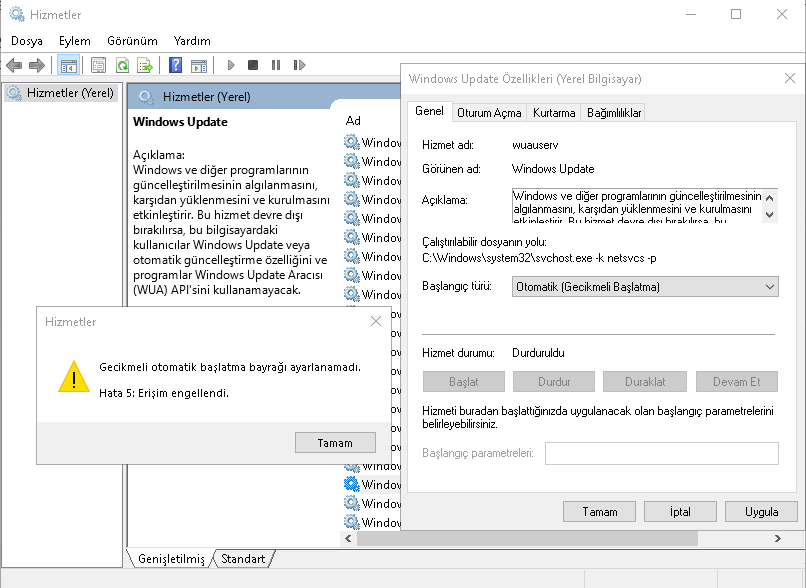The image size is (806, 588).
Task: Click the Hizmetler gear icon in the title bar
Action: tap(17, 14)
